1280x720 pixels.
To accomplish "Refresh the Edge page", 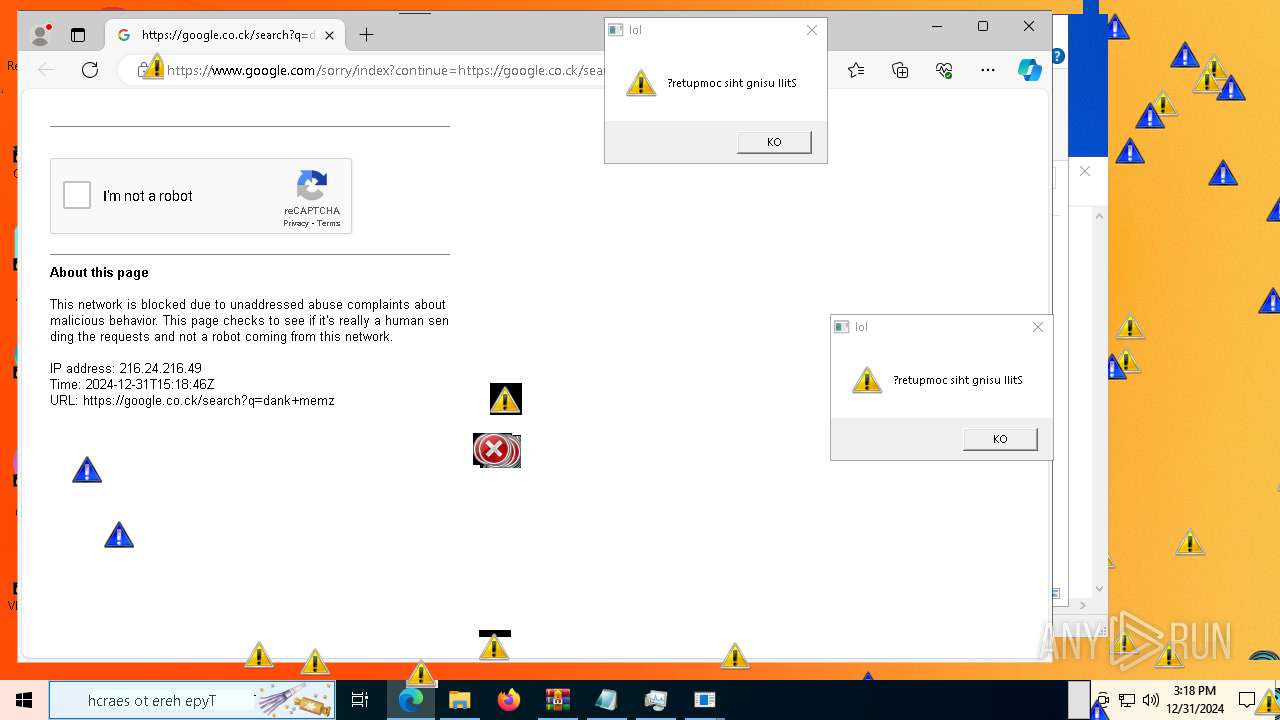I will click(x=90, y=69).
